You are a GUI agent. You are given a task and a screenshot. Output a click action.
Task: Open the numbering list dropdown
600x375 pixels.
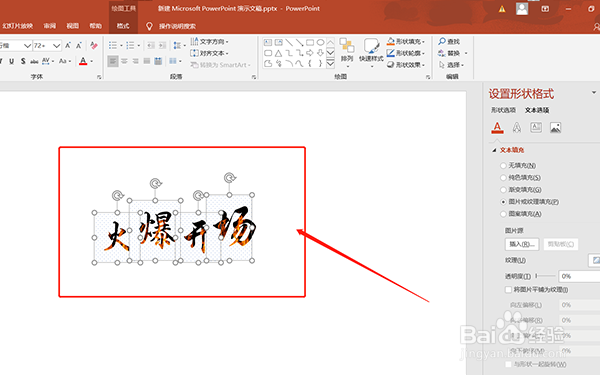point(139,46)
